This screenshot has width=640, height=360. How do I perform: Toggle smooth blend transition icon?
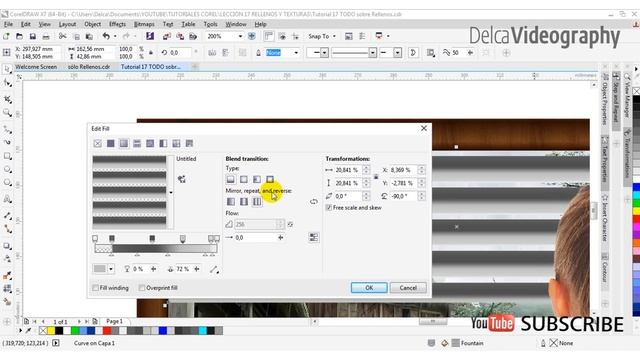(x=290, y=224)
